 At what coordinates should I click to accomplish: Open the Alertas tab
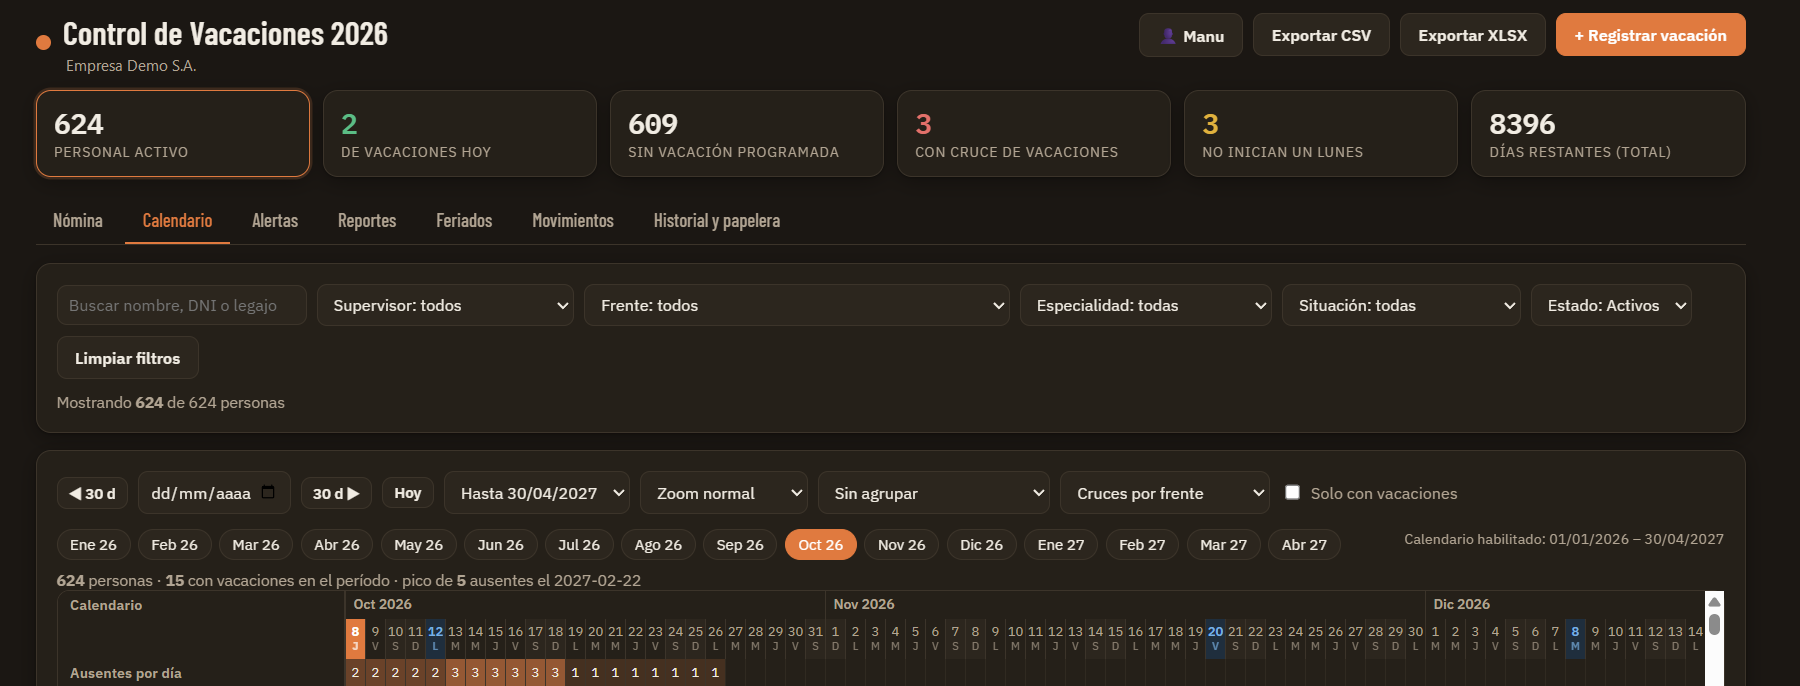275,221
